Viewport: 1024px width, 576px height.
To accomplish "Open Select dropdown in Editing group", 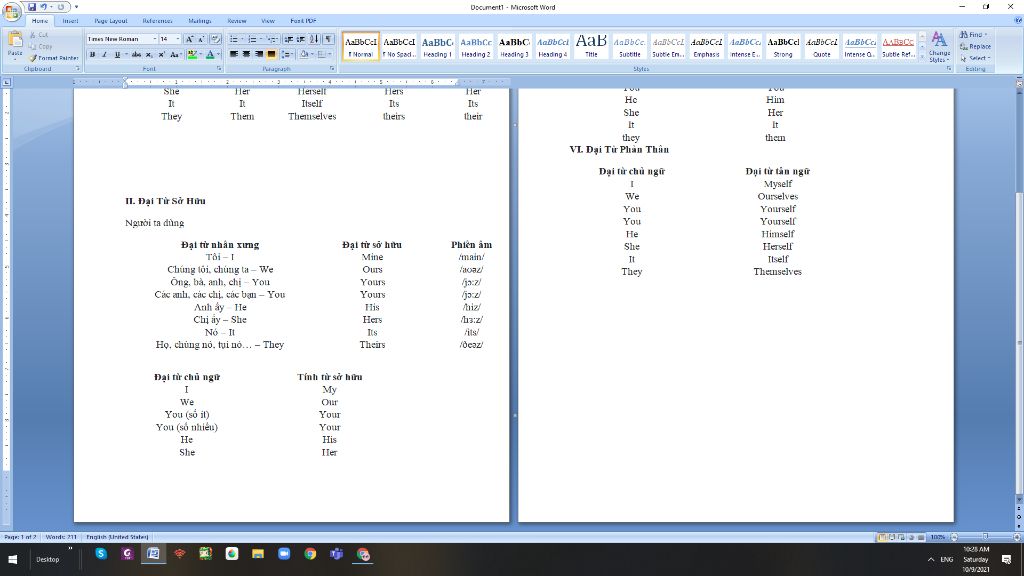I will (975, 58).
